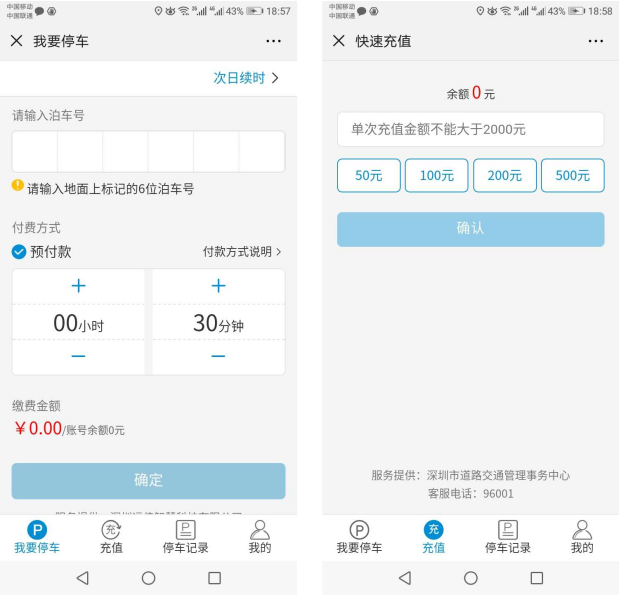Image resolution: width=619 pixels, height=595 pixels.
Task: Tap the 00小时 value
Action: tap(79, 323)
